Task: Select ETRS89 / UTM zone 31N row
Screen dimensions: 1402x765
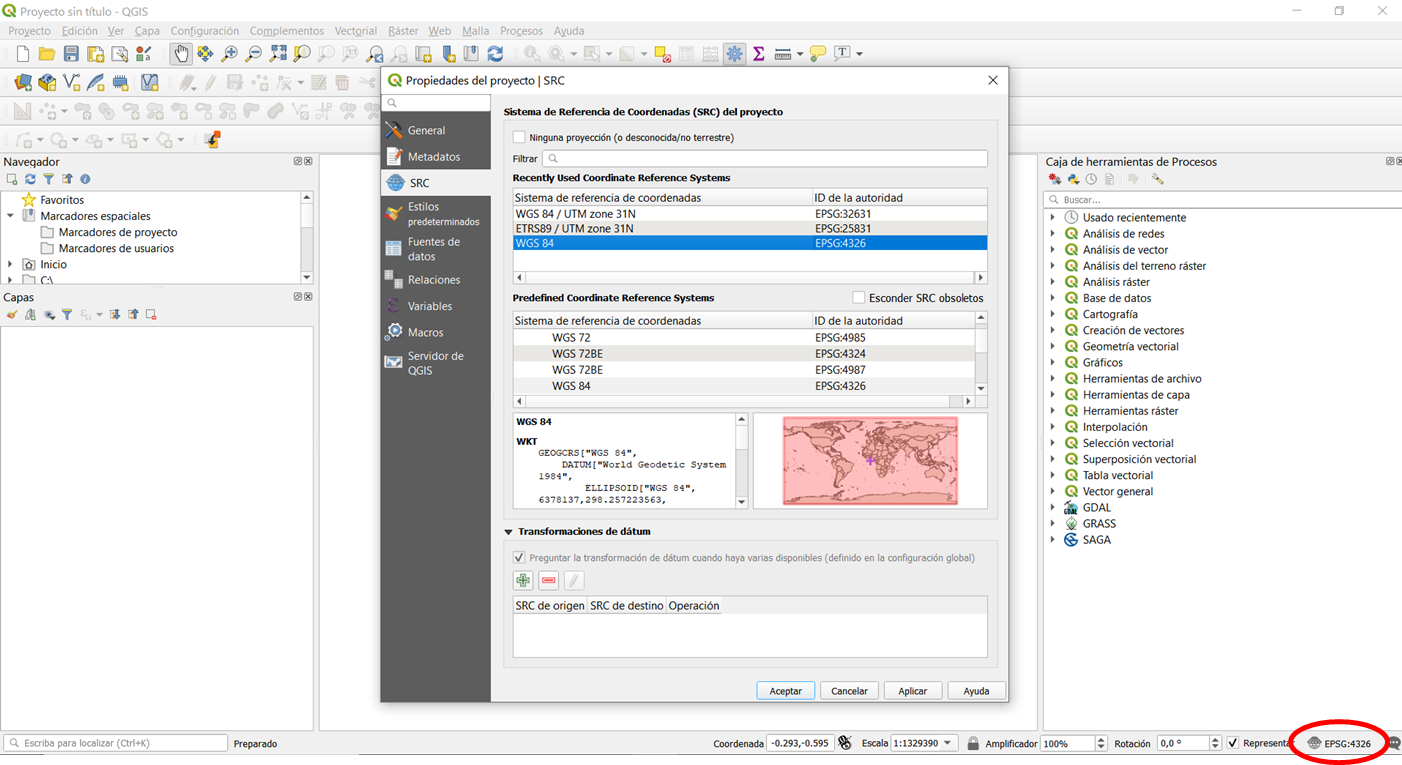Action: [x=750, y=229]
